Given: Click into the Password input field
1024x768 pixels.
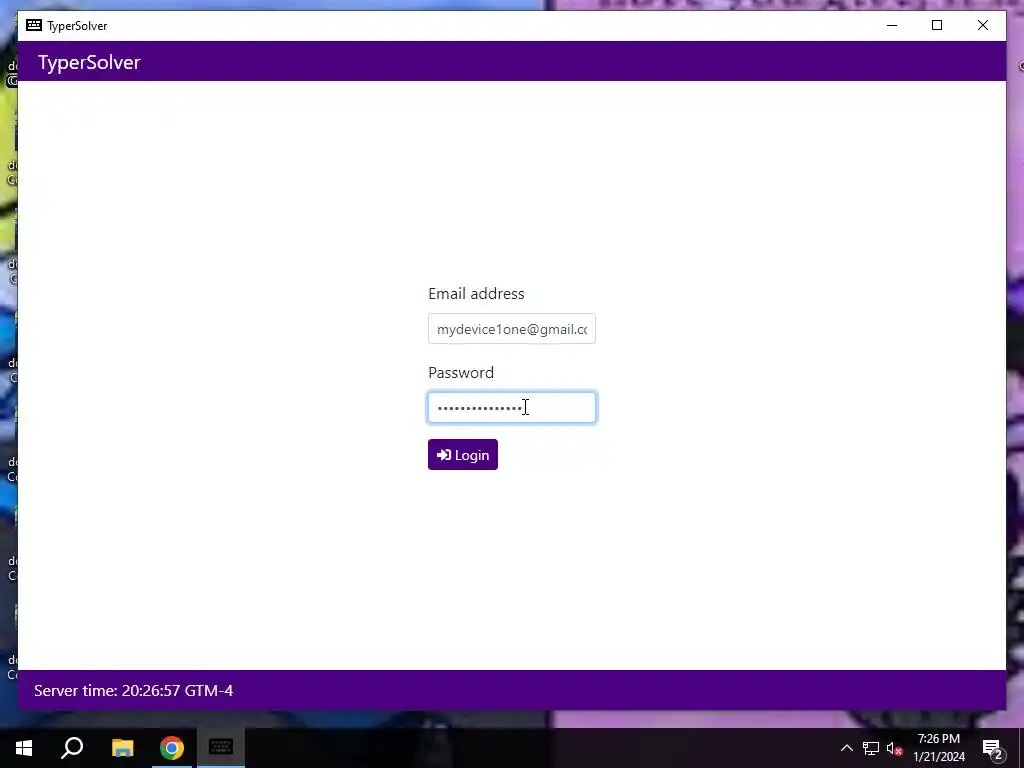Looking at the screenshot, I should (x=511, y=408).
